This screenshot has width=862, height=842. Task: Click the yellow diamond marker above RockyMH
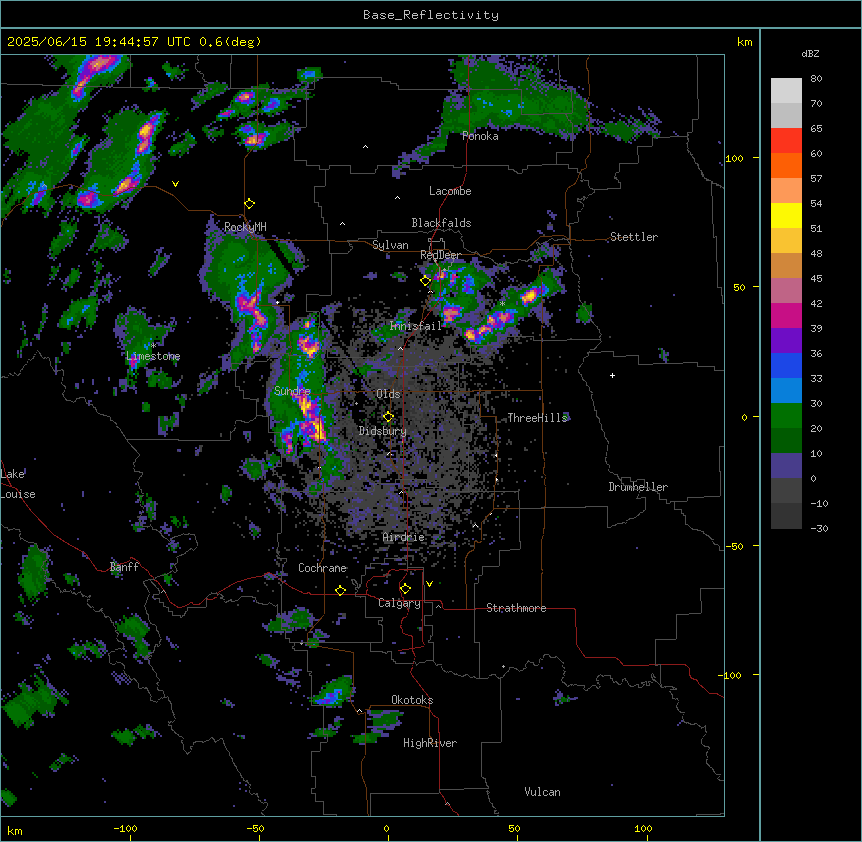tap(249, 204)
